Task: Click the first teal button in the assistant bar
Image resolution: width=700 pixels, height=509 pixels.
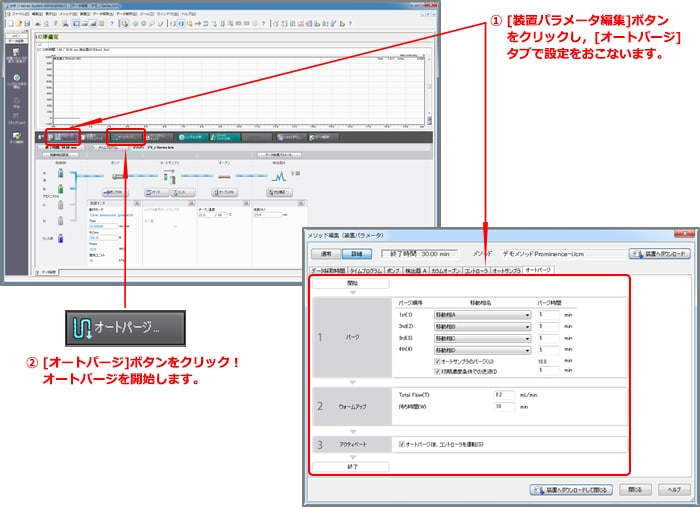Action: point(192,137)
